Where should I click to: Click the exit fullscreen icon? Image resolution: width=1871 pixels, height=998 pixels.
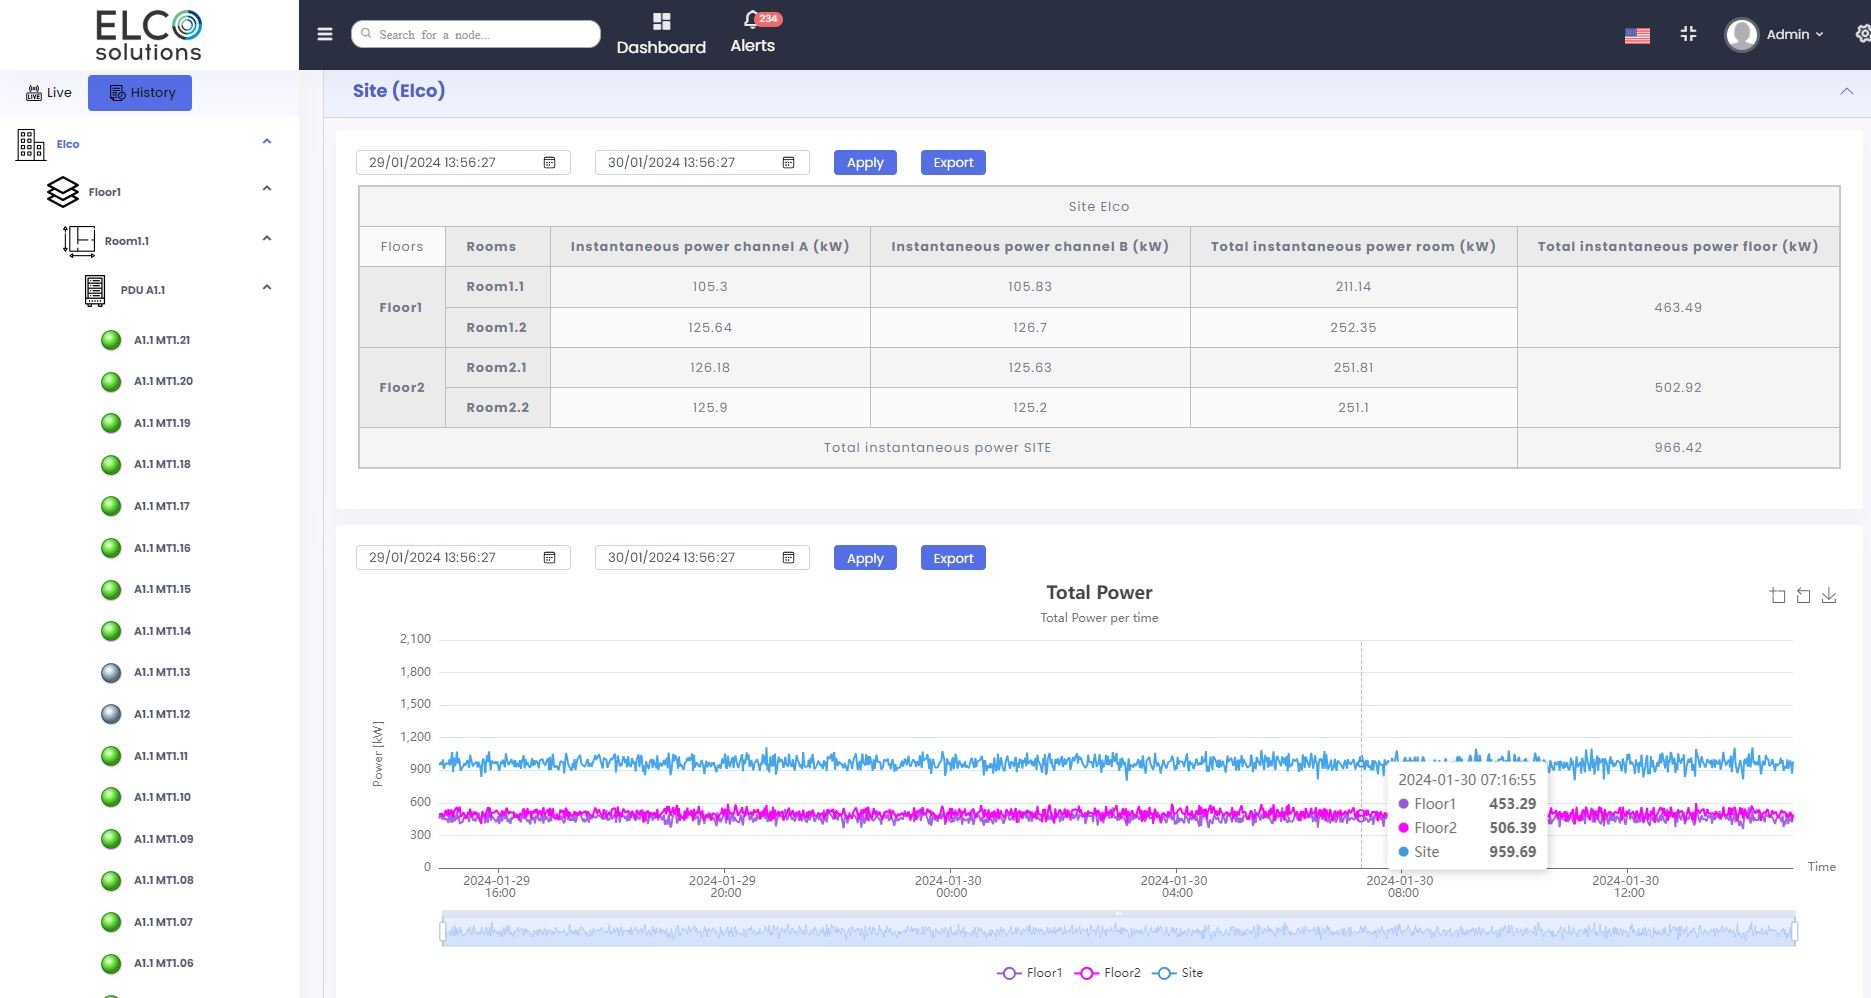tap(1688, 34)
